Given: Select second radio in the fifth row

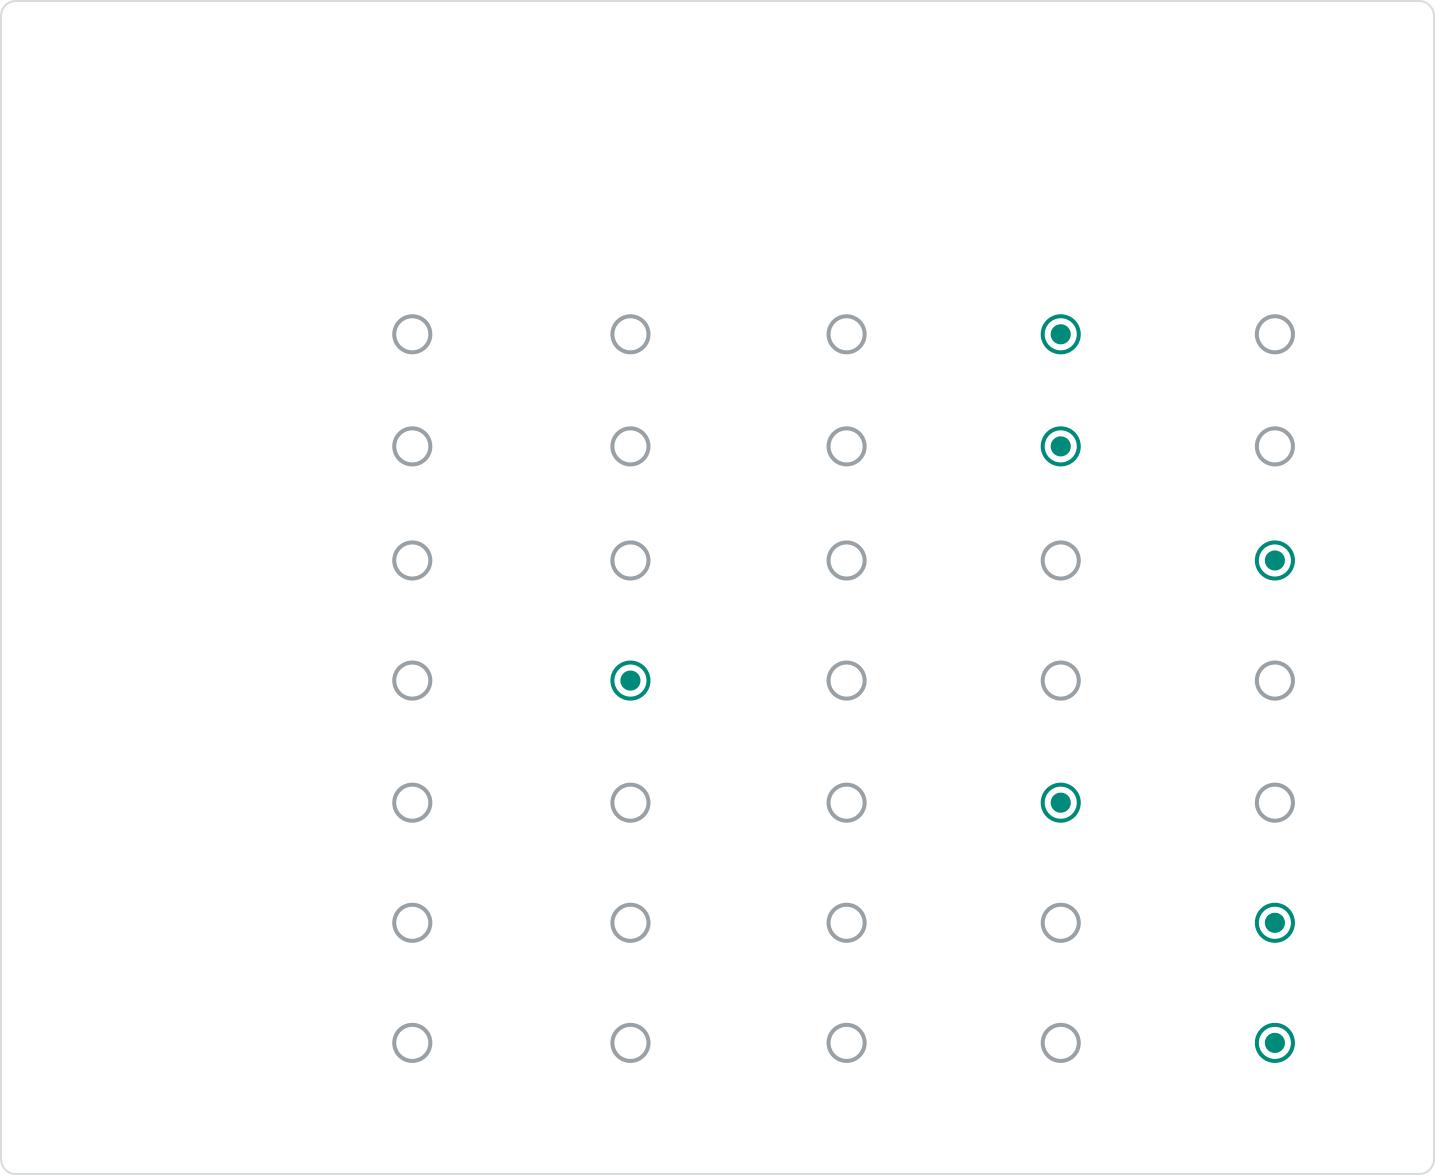Looking at the screenshot, I should click(630, 803).
